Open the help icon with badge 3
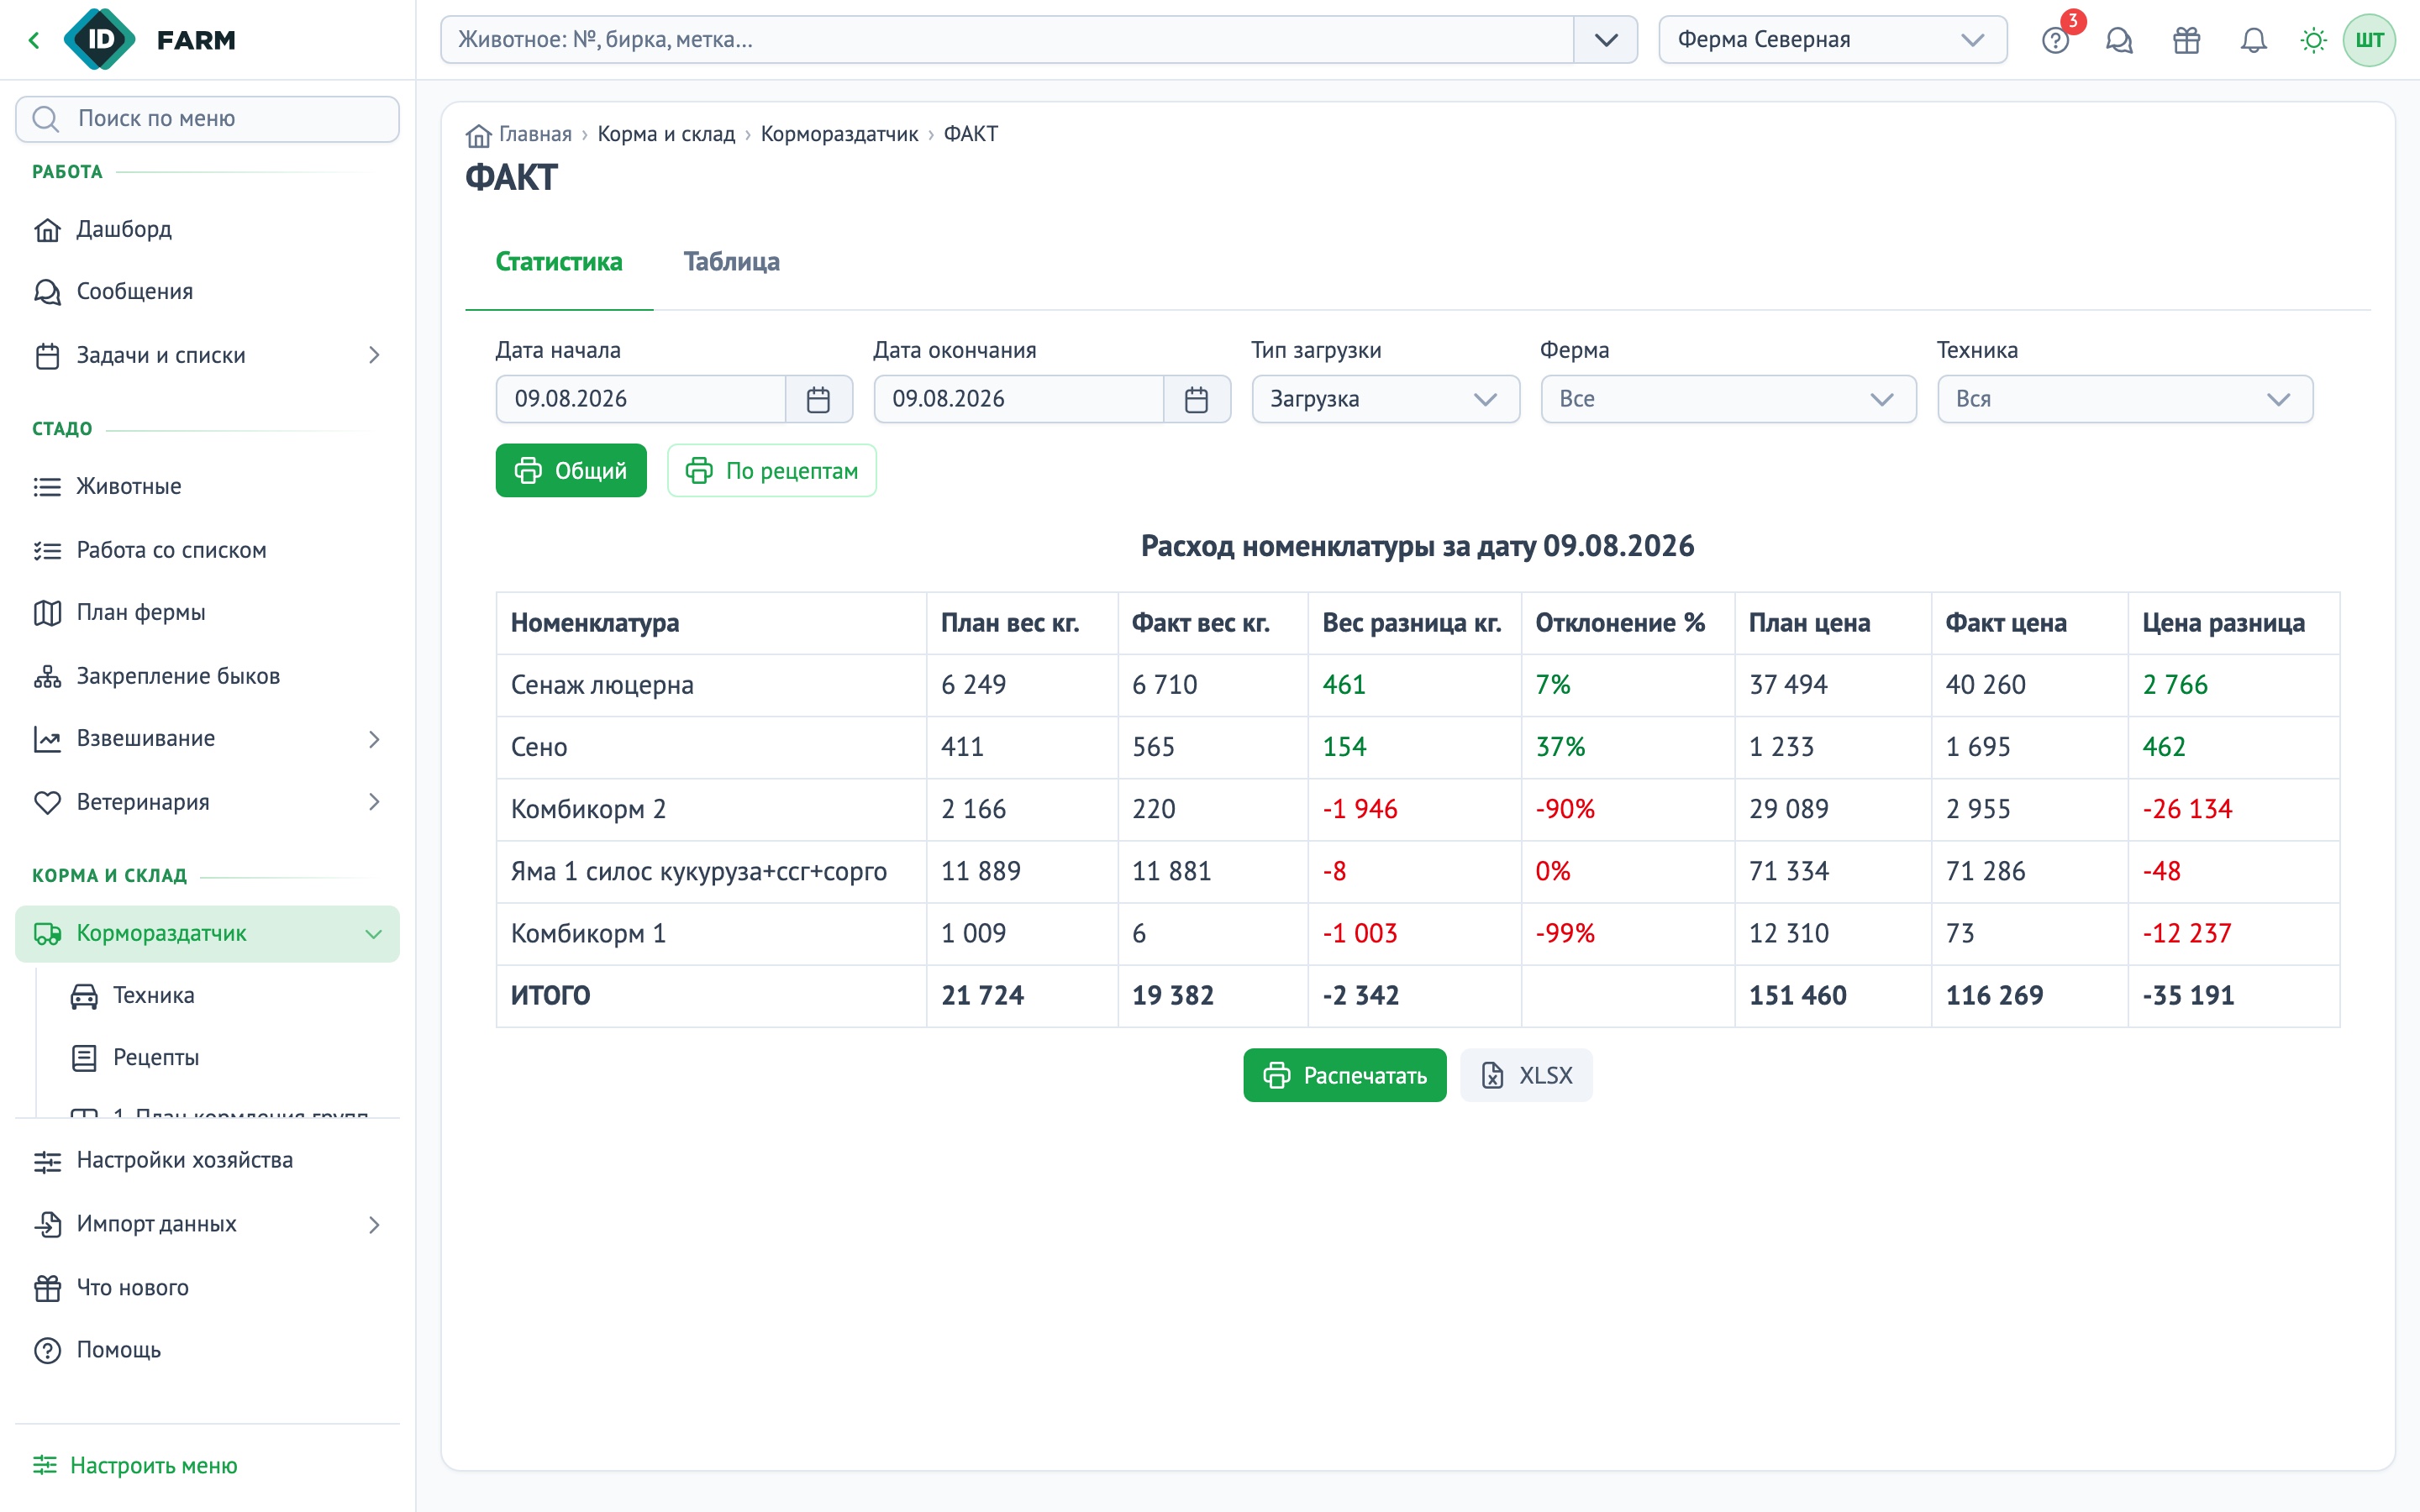Screen dimensions: 2420x1512 pos(2055,40)
